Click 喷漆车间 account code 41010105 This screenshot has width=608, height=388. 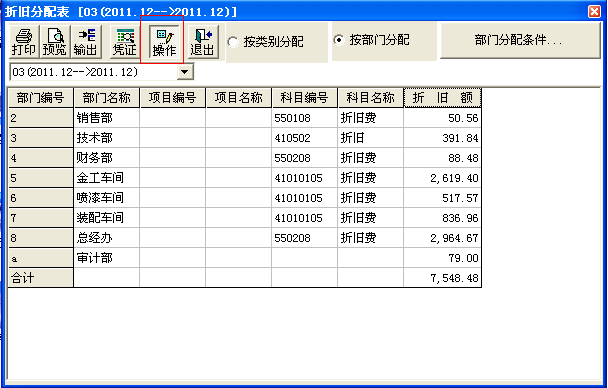[304, 198]
